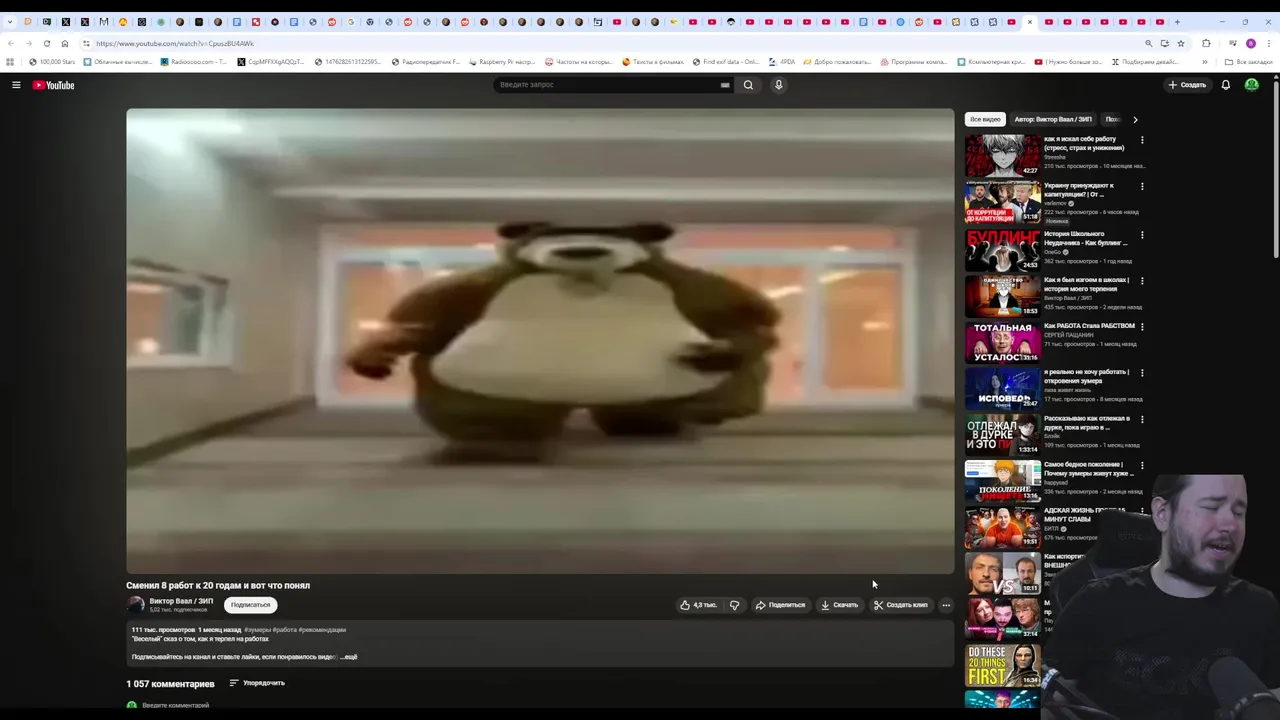Select the 'Все видео' filter chip

[x=985, y=119]
